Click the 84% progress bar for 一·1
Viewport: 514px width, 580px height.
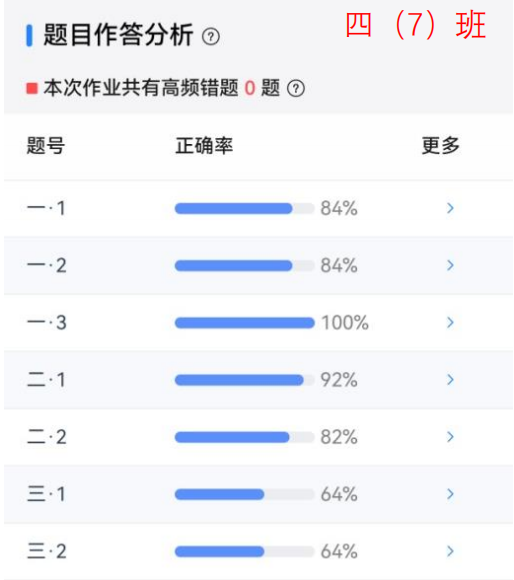click(244, 208)
